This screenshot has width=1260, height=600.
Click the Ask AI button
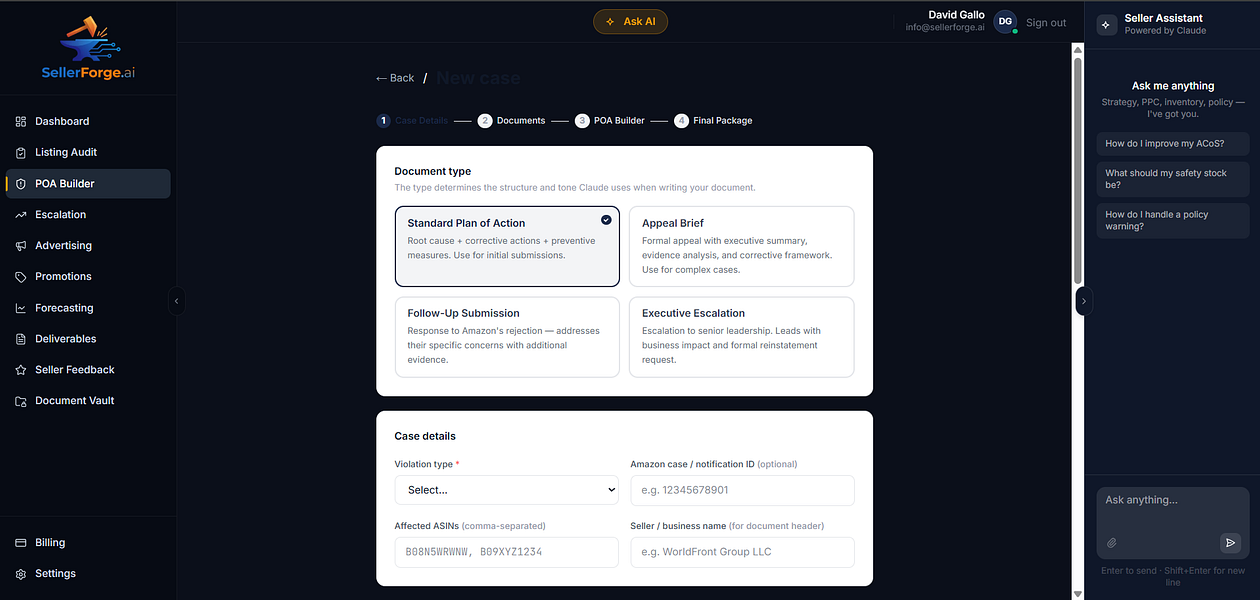[x=630, y=21]
